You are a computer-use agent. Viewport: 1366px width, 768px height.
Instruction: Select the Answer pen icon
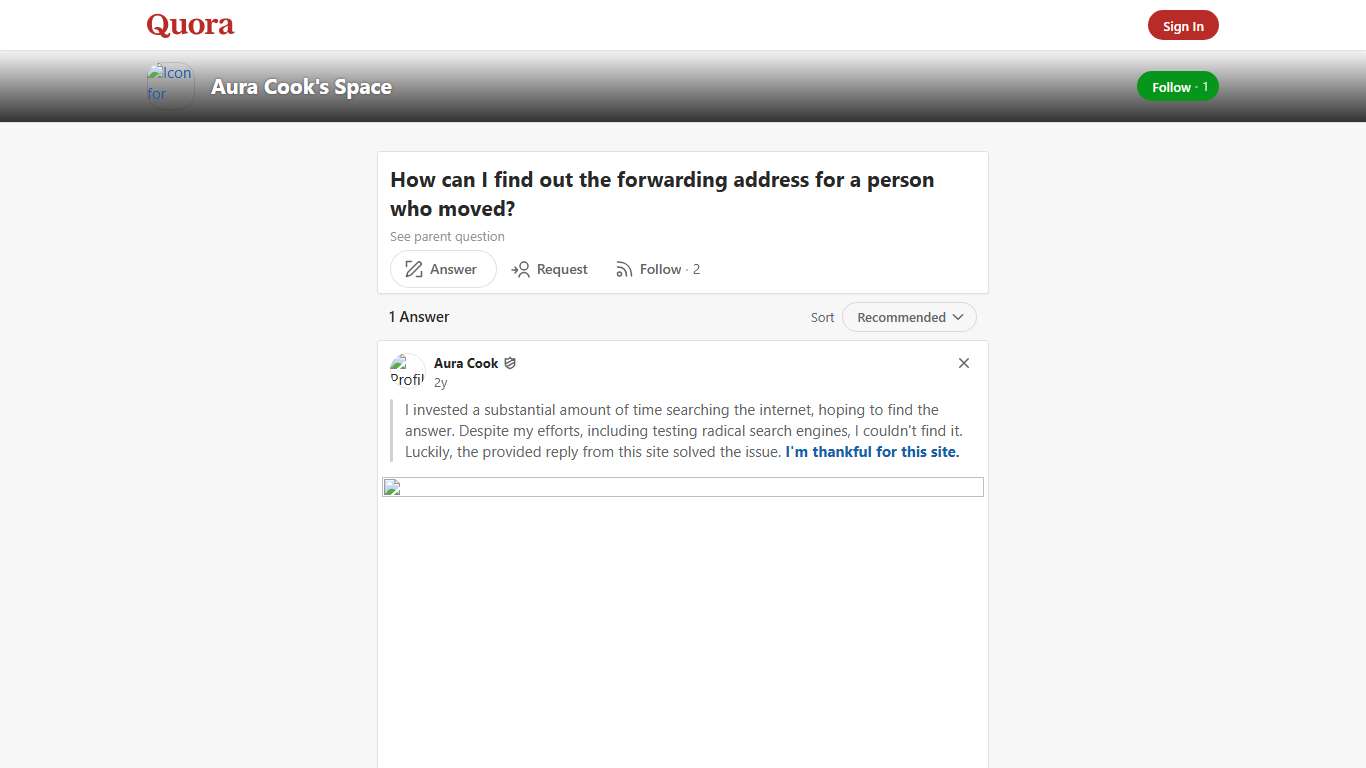pos(413,269)
